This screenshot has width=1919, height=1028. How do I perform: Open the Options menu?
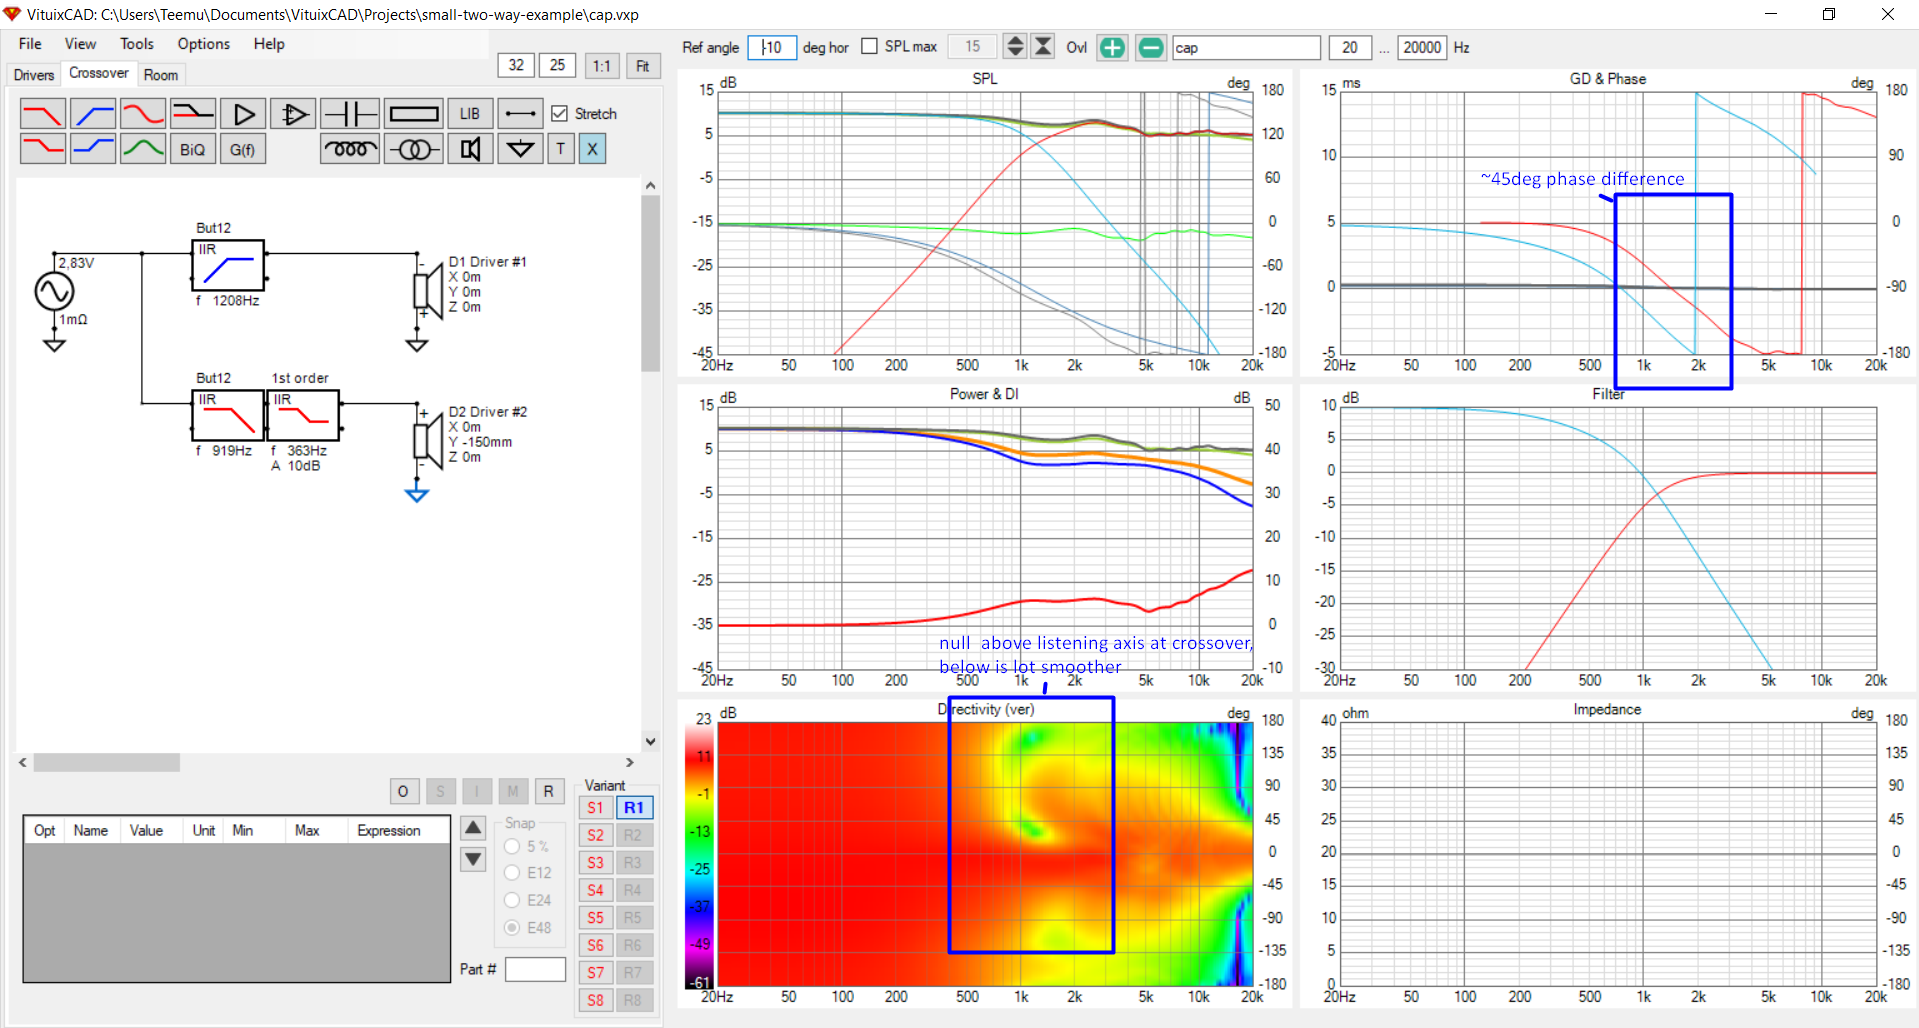tap(204, 44)
